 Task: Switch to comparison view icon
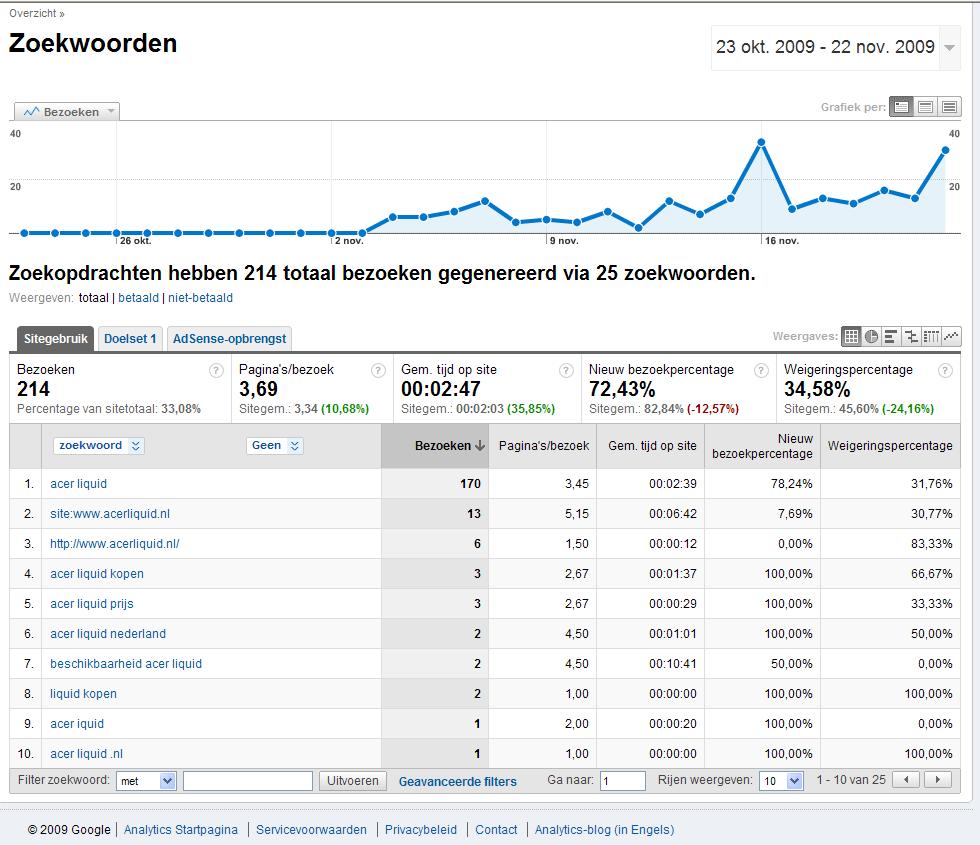(x=911, y=336)
